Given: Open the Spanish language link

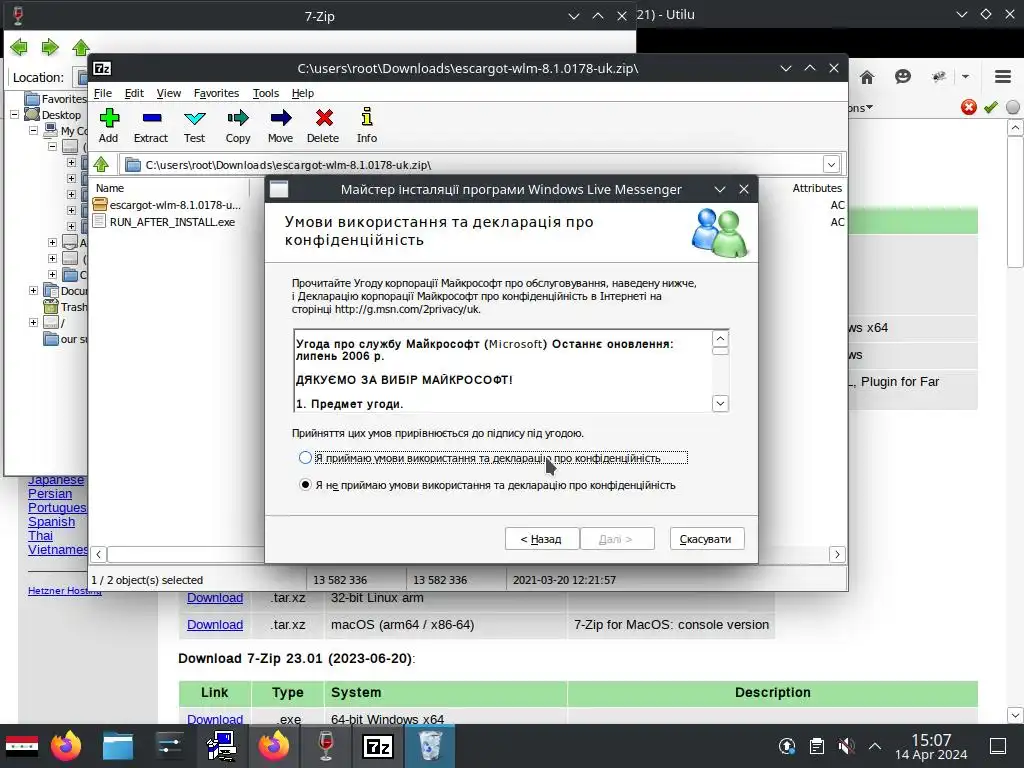Looking at the screenshot, I should click(x=52, y=522).
